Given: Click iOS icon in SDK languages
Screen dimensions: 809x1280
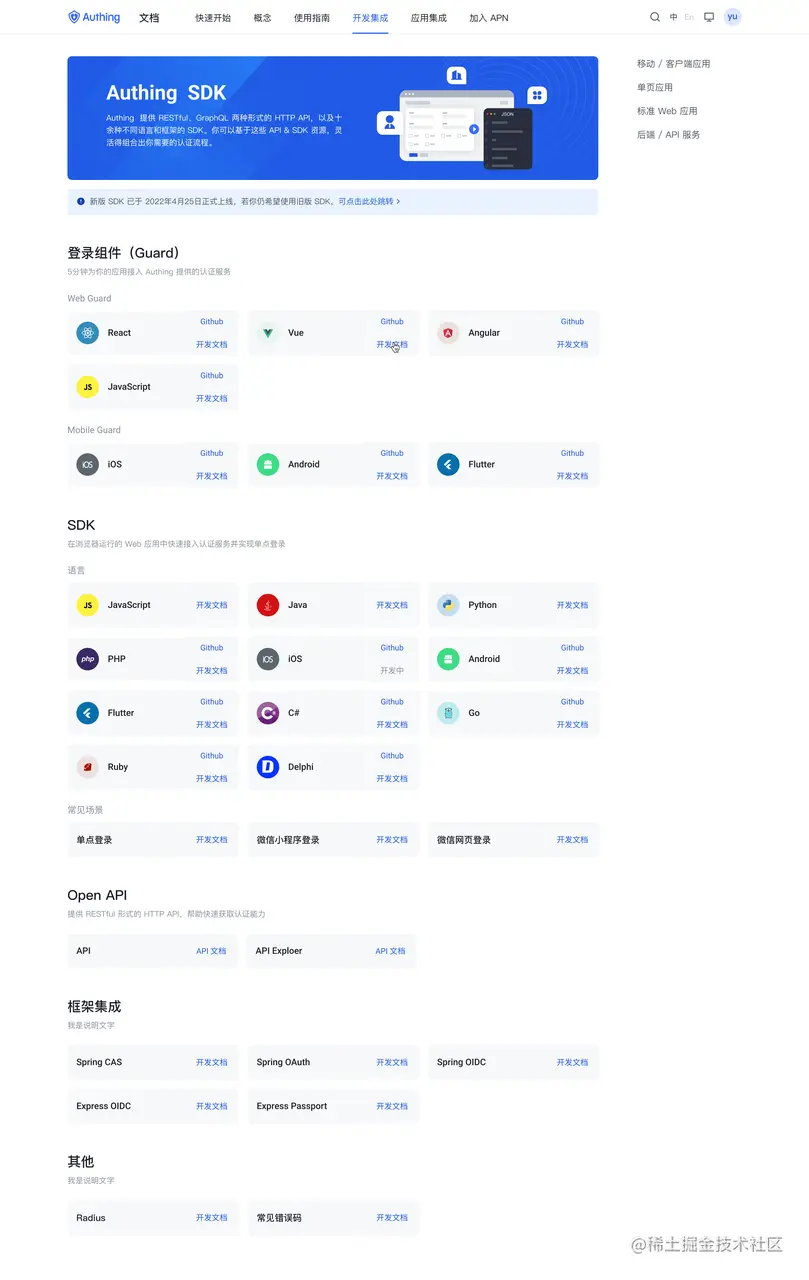Looking at the screenshot, I should click(268, 659).
